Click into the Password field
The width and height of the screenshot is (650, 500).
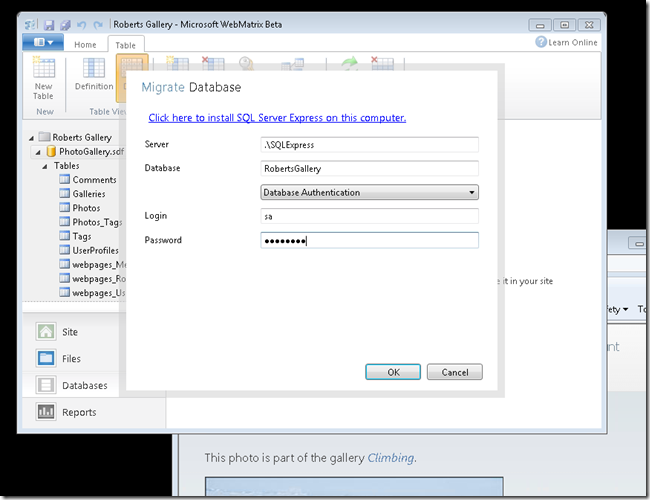[369, 240]
